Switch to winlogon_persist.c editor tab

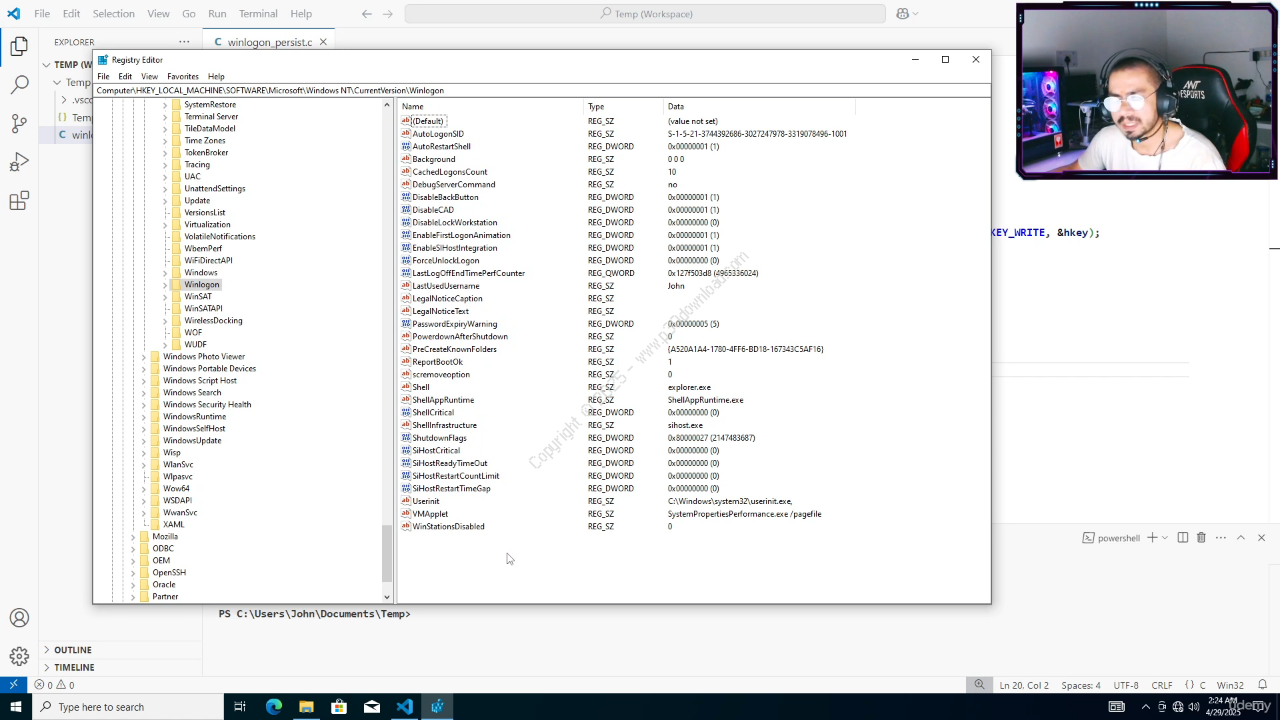click(270, 42)
